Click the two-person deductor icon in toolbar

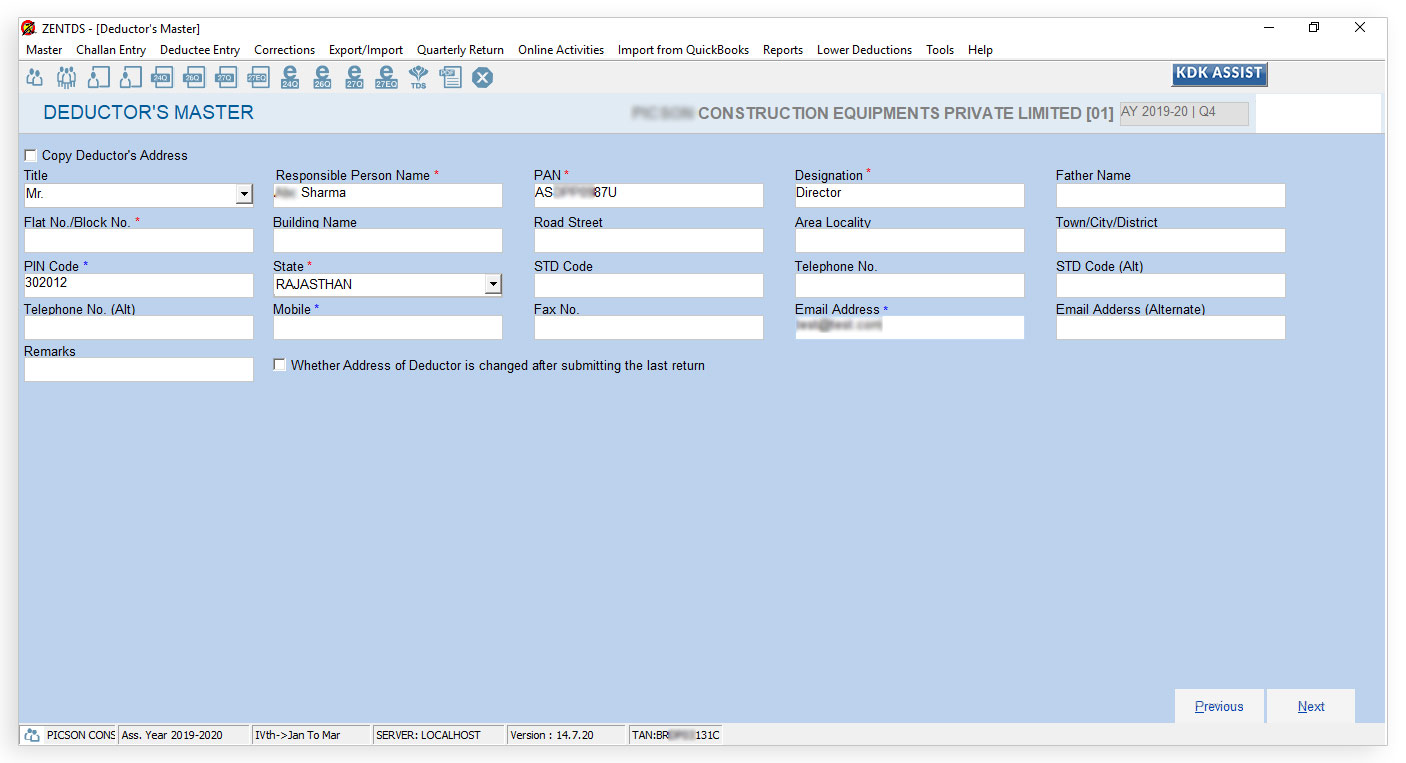(x=35, y=77)
